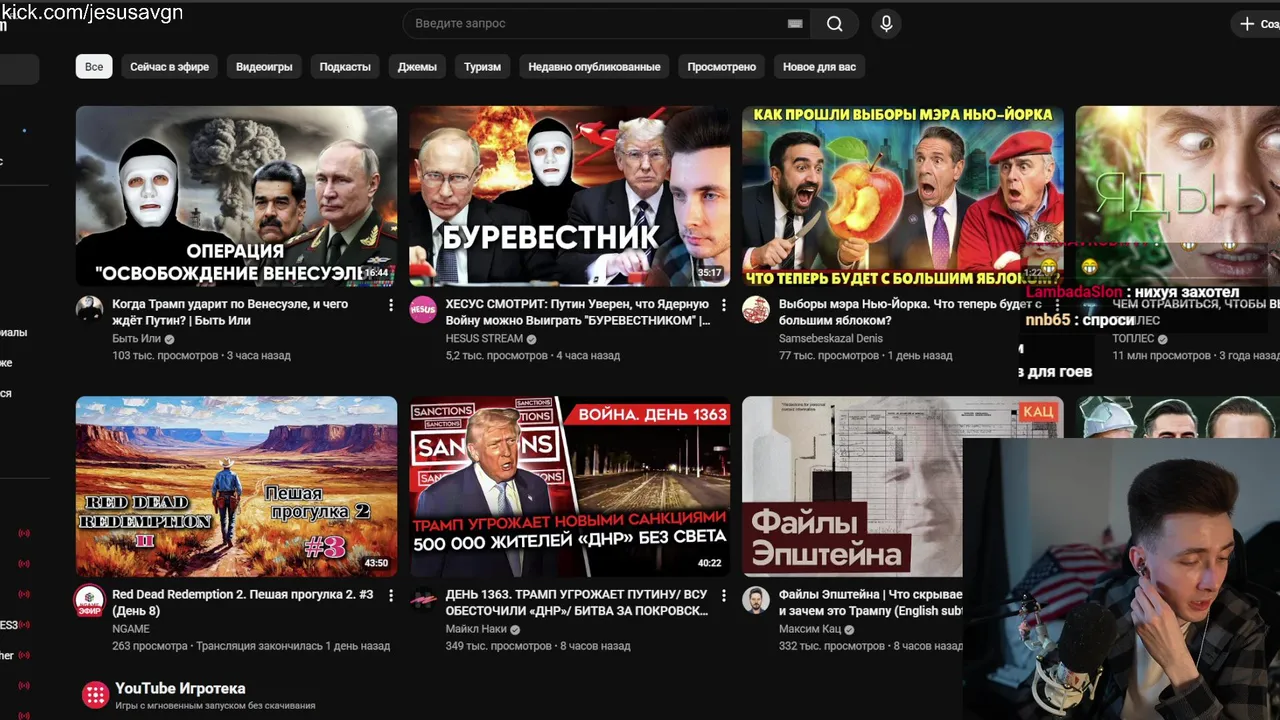The image size is (1280, 720).
Task: Go to 'Быть Или' channel name
Action: pos(136,339)
